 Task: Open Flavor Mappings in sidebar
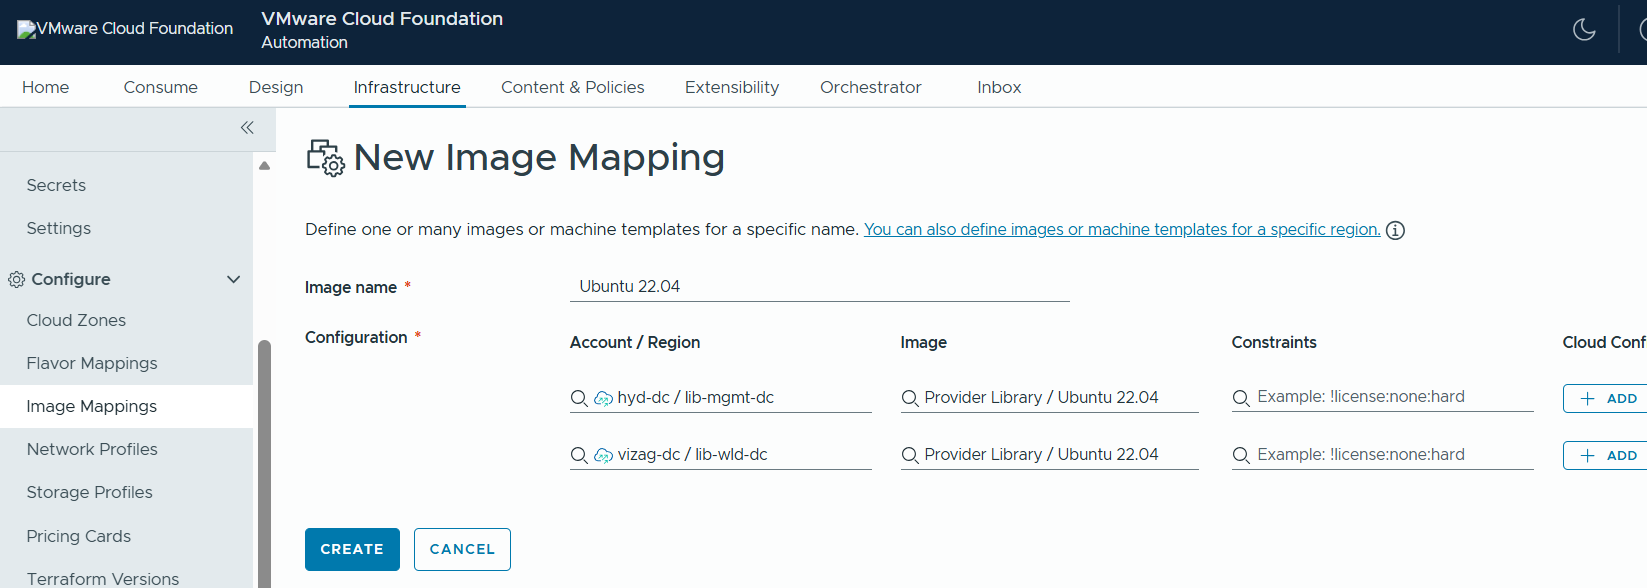[92, 363]
